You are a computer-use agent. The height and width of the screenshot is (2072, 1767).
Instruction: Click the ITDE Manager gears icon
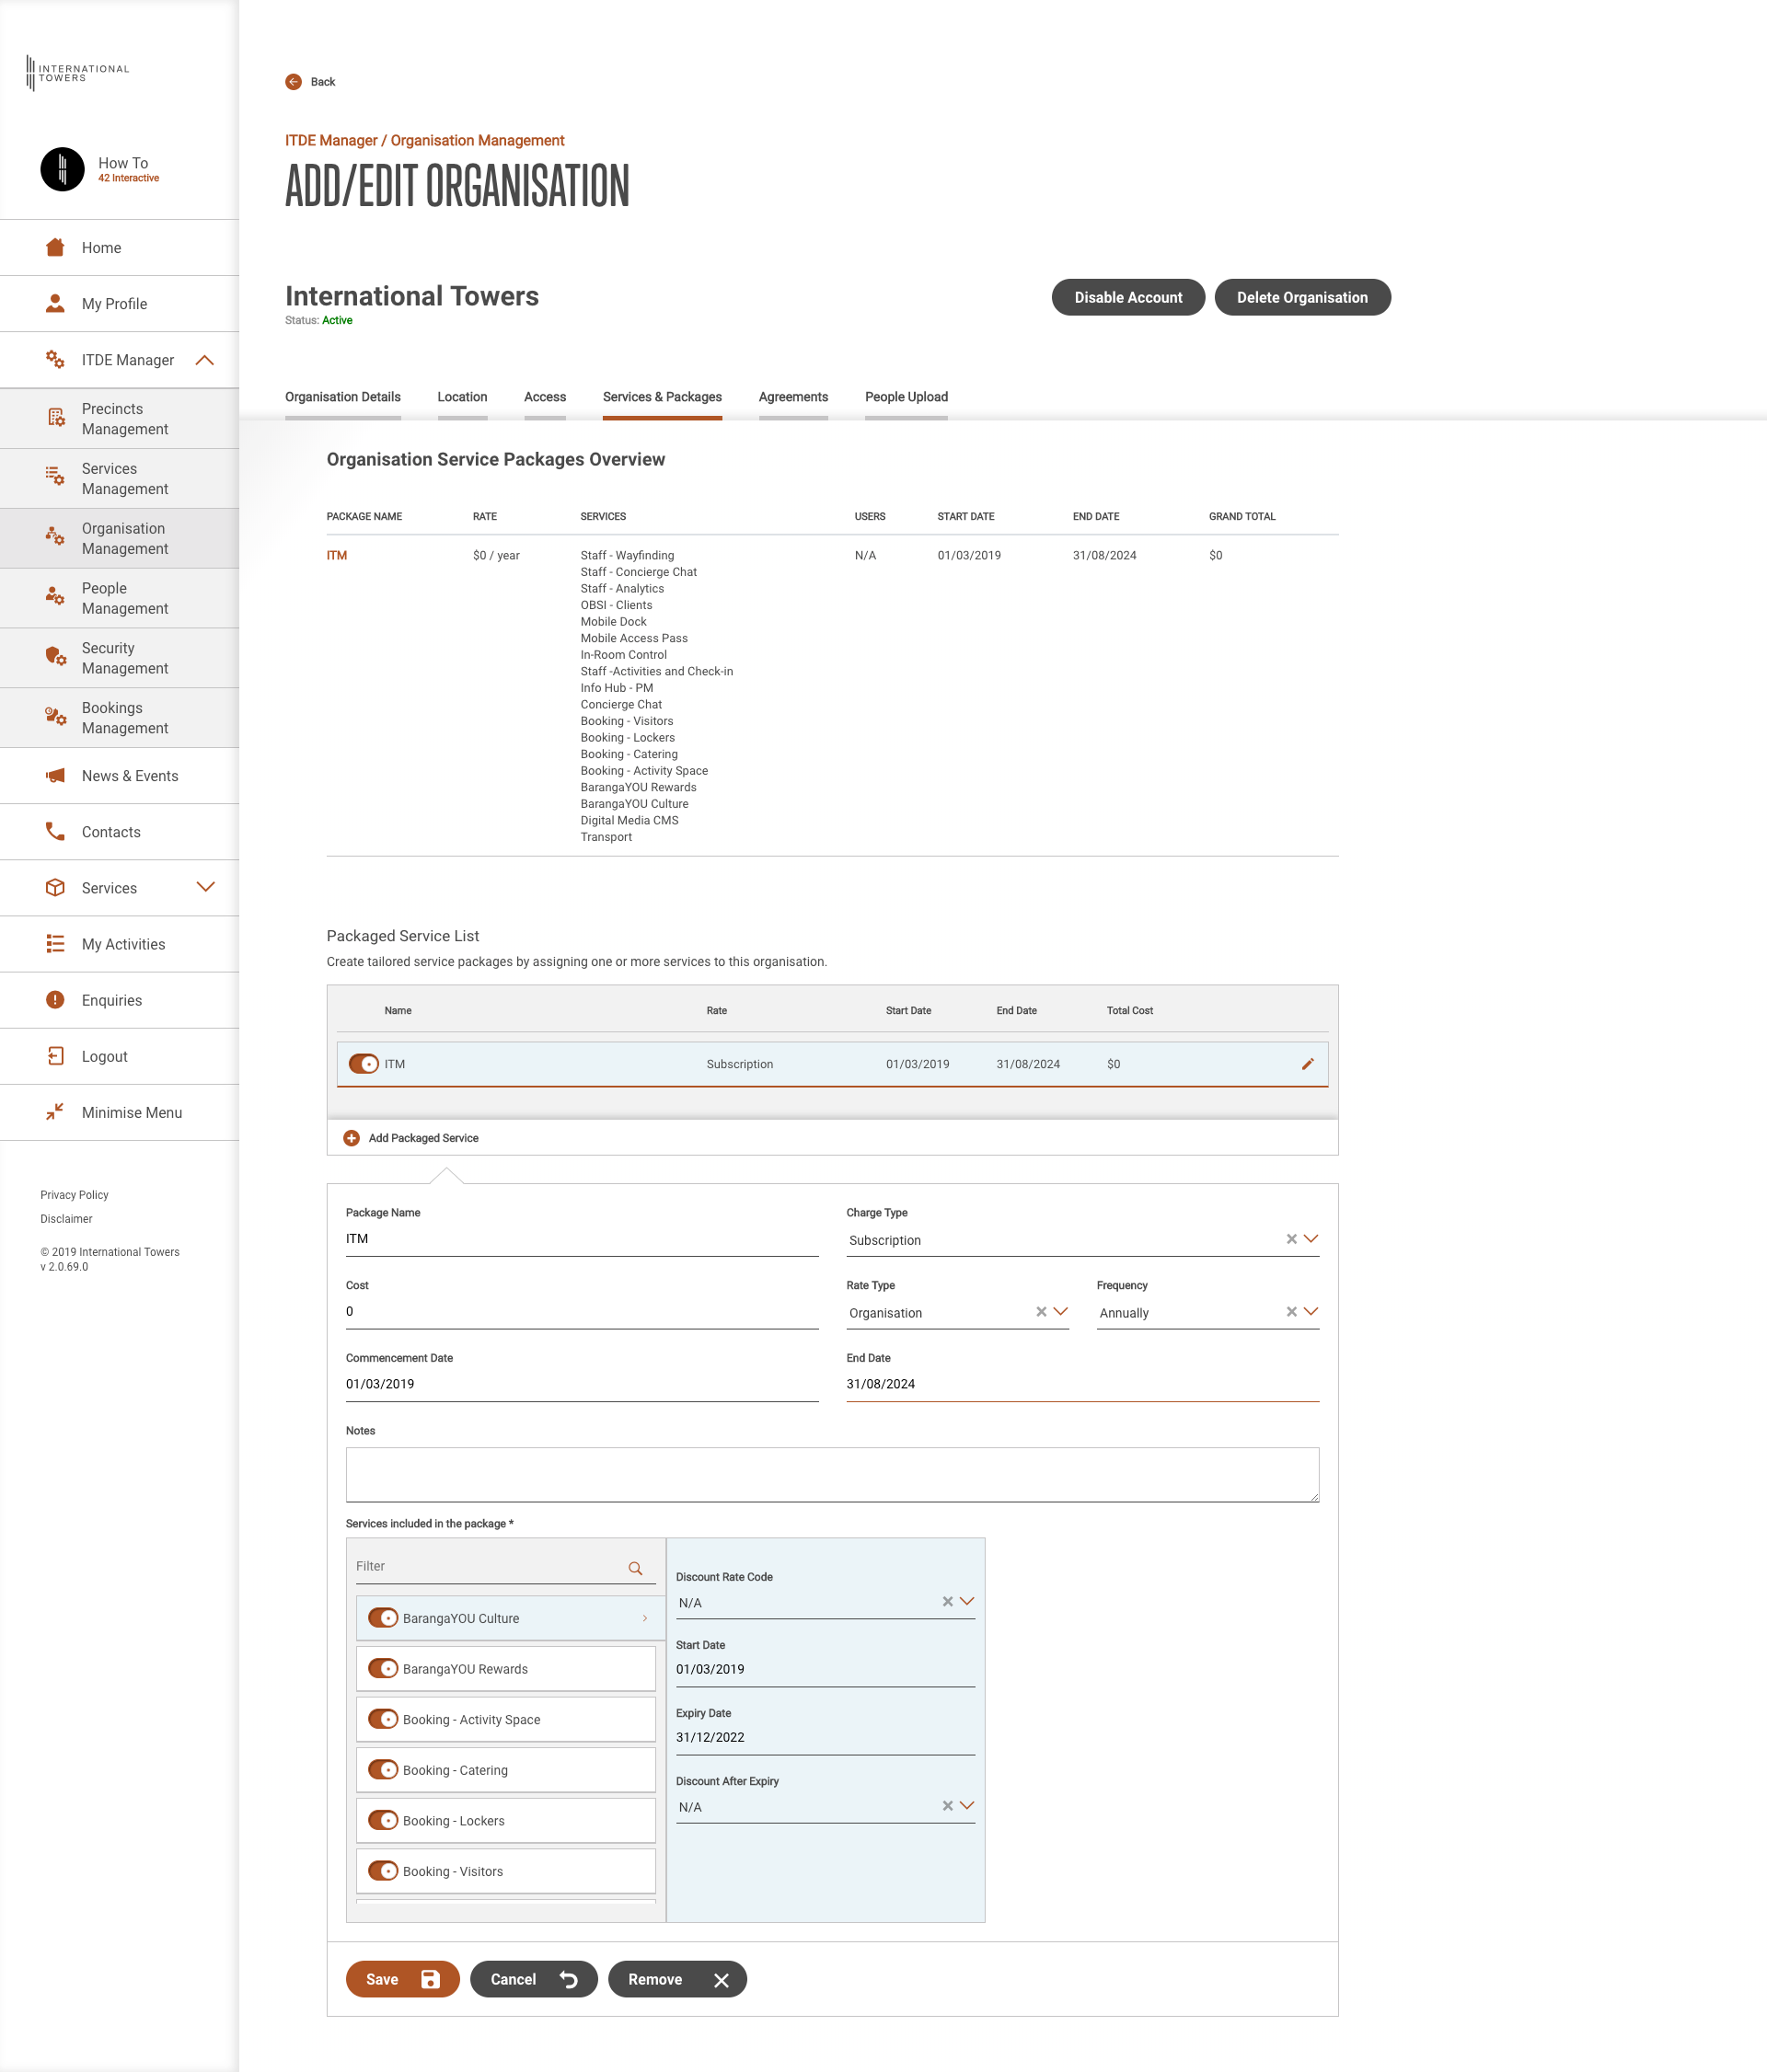click(55, 359)
